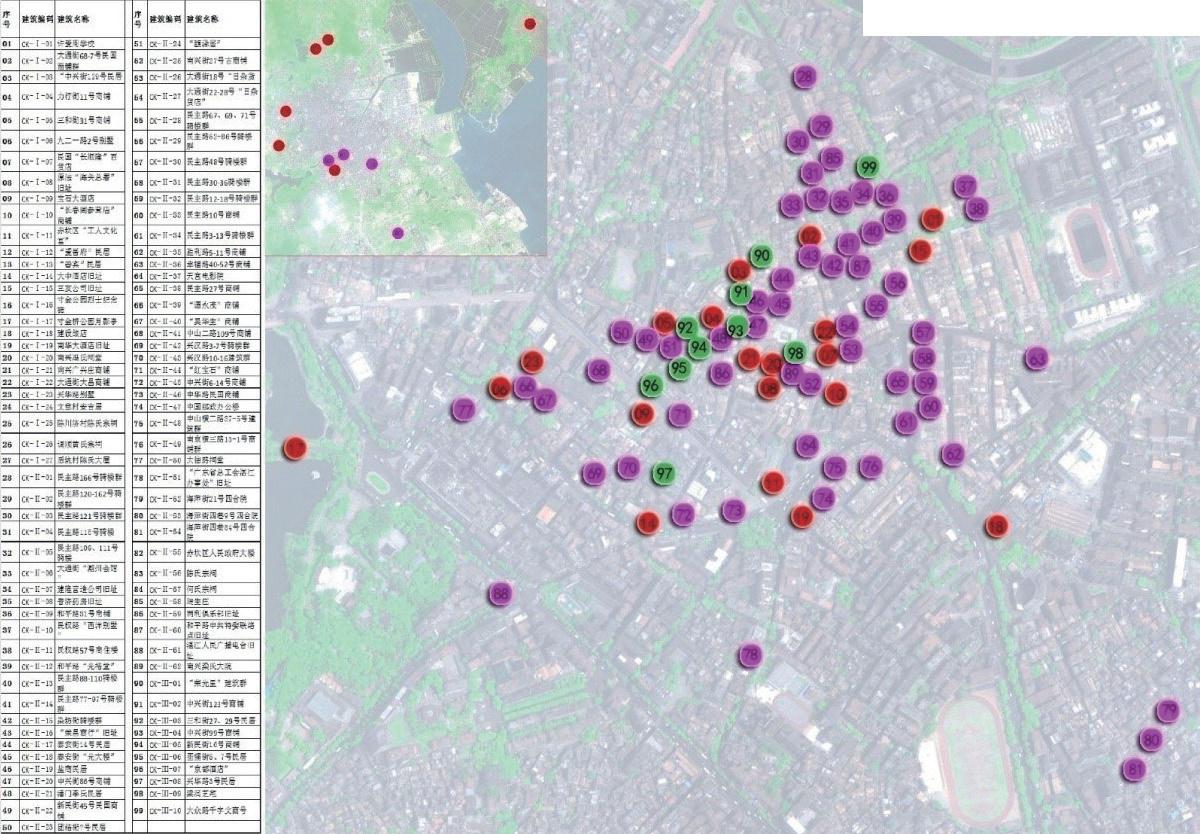Select red marker 14
This screenshot has width=1200, height=834.
(x=648, y=522)
